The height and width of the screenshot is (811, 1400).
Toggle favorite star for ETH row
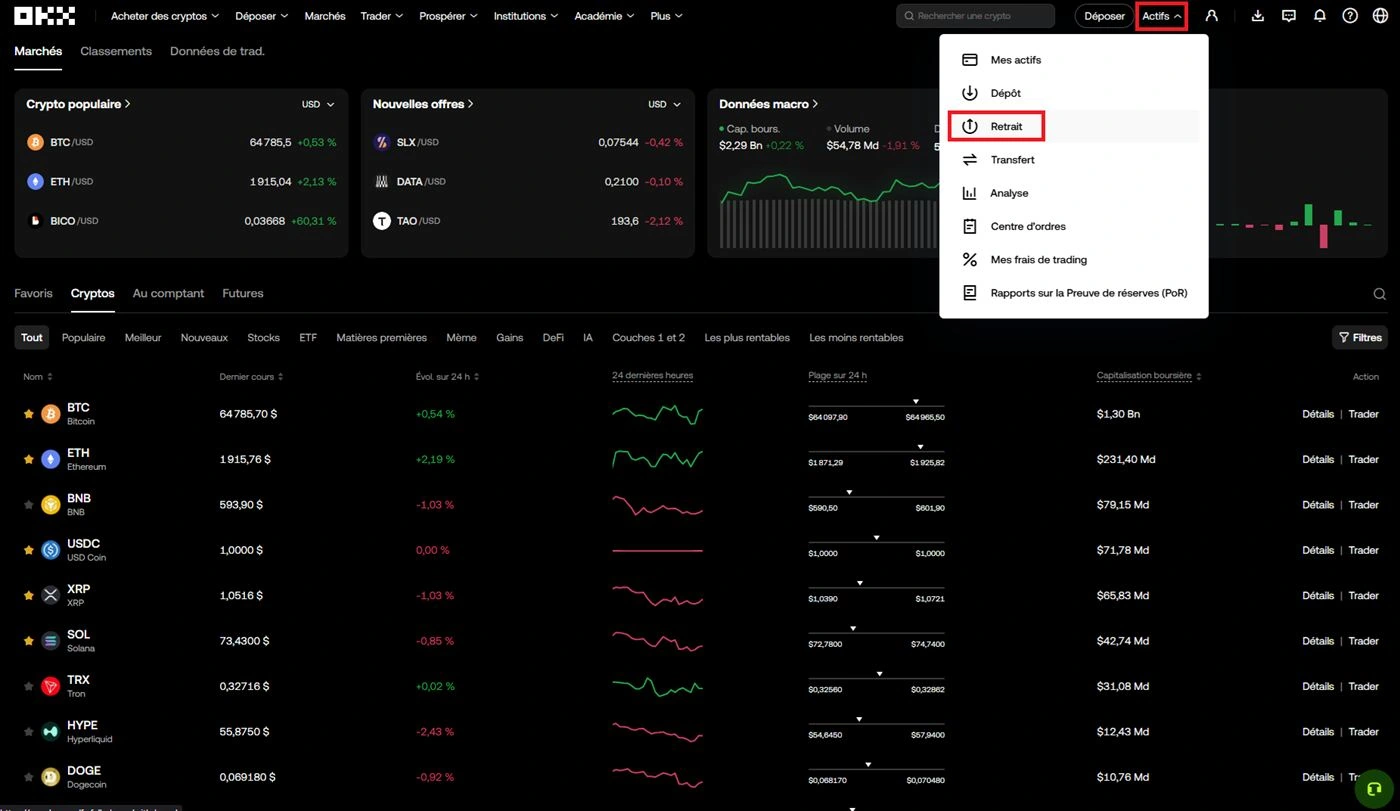pyautogui.click(x=28, y=459)
